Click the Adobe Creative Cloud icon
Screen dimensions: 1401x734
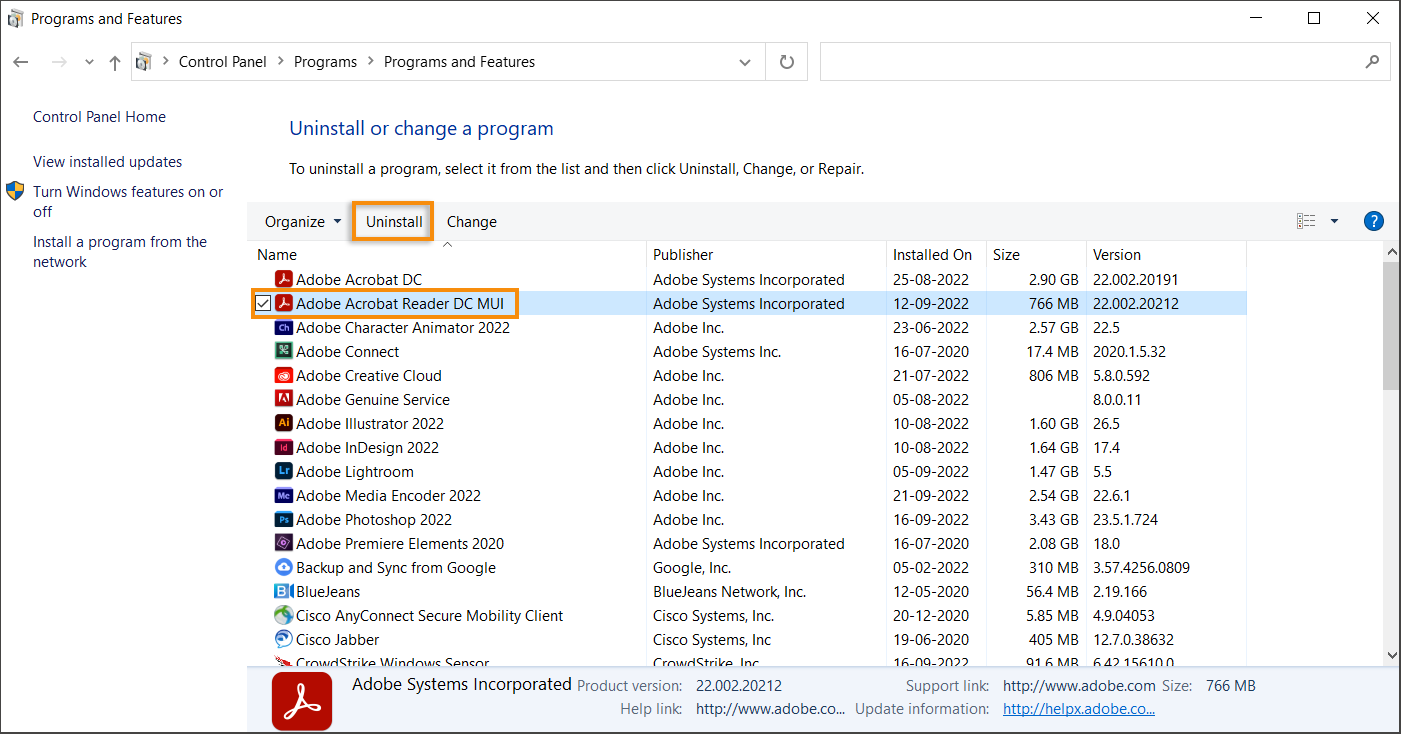(285, 375)
